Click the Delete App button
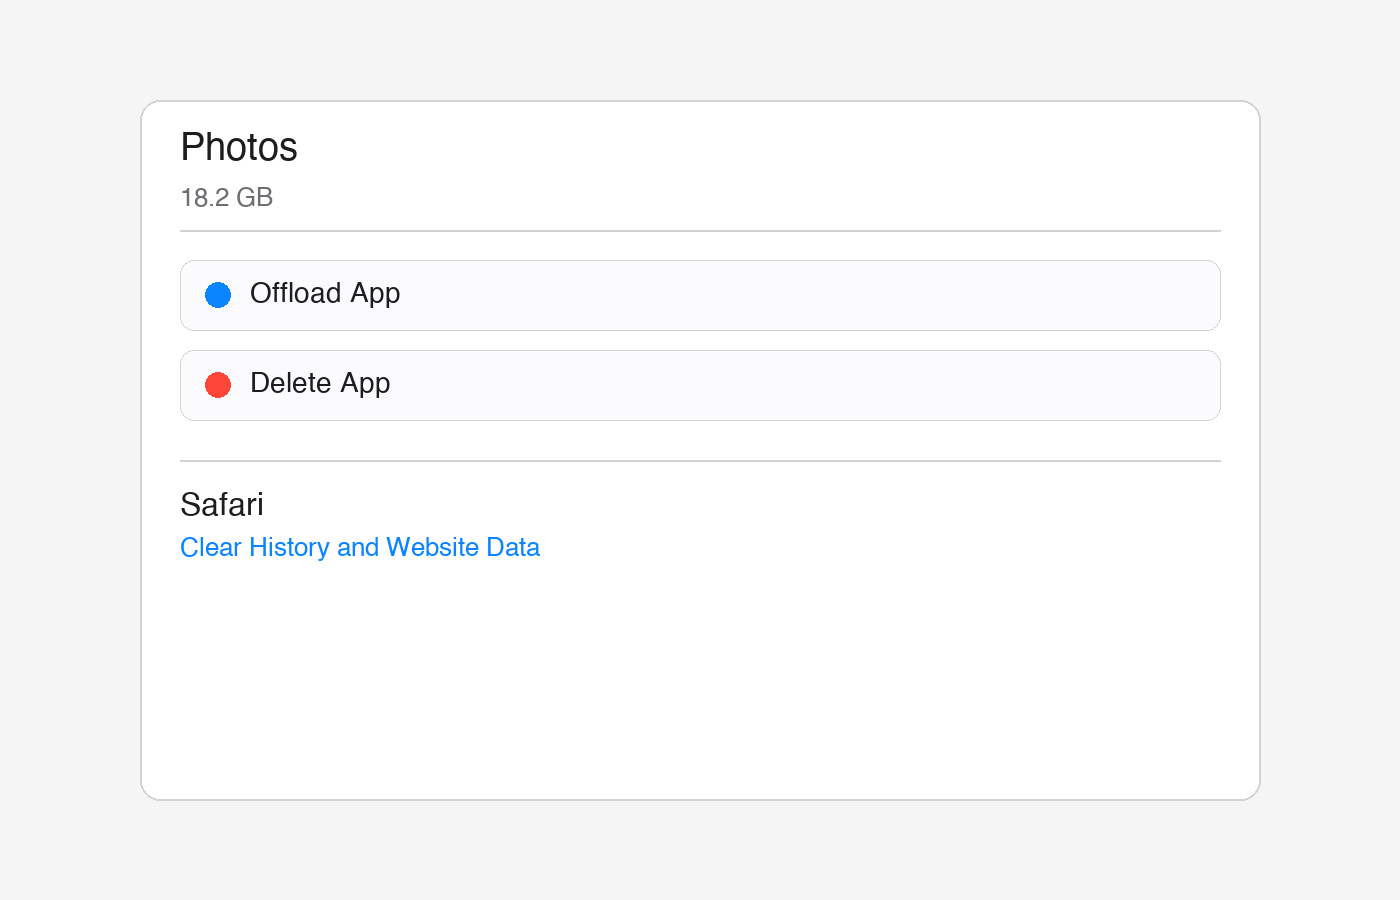This screenshot has height=900, width=1400. coord(700,385)
